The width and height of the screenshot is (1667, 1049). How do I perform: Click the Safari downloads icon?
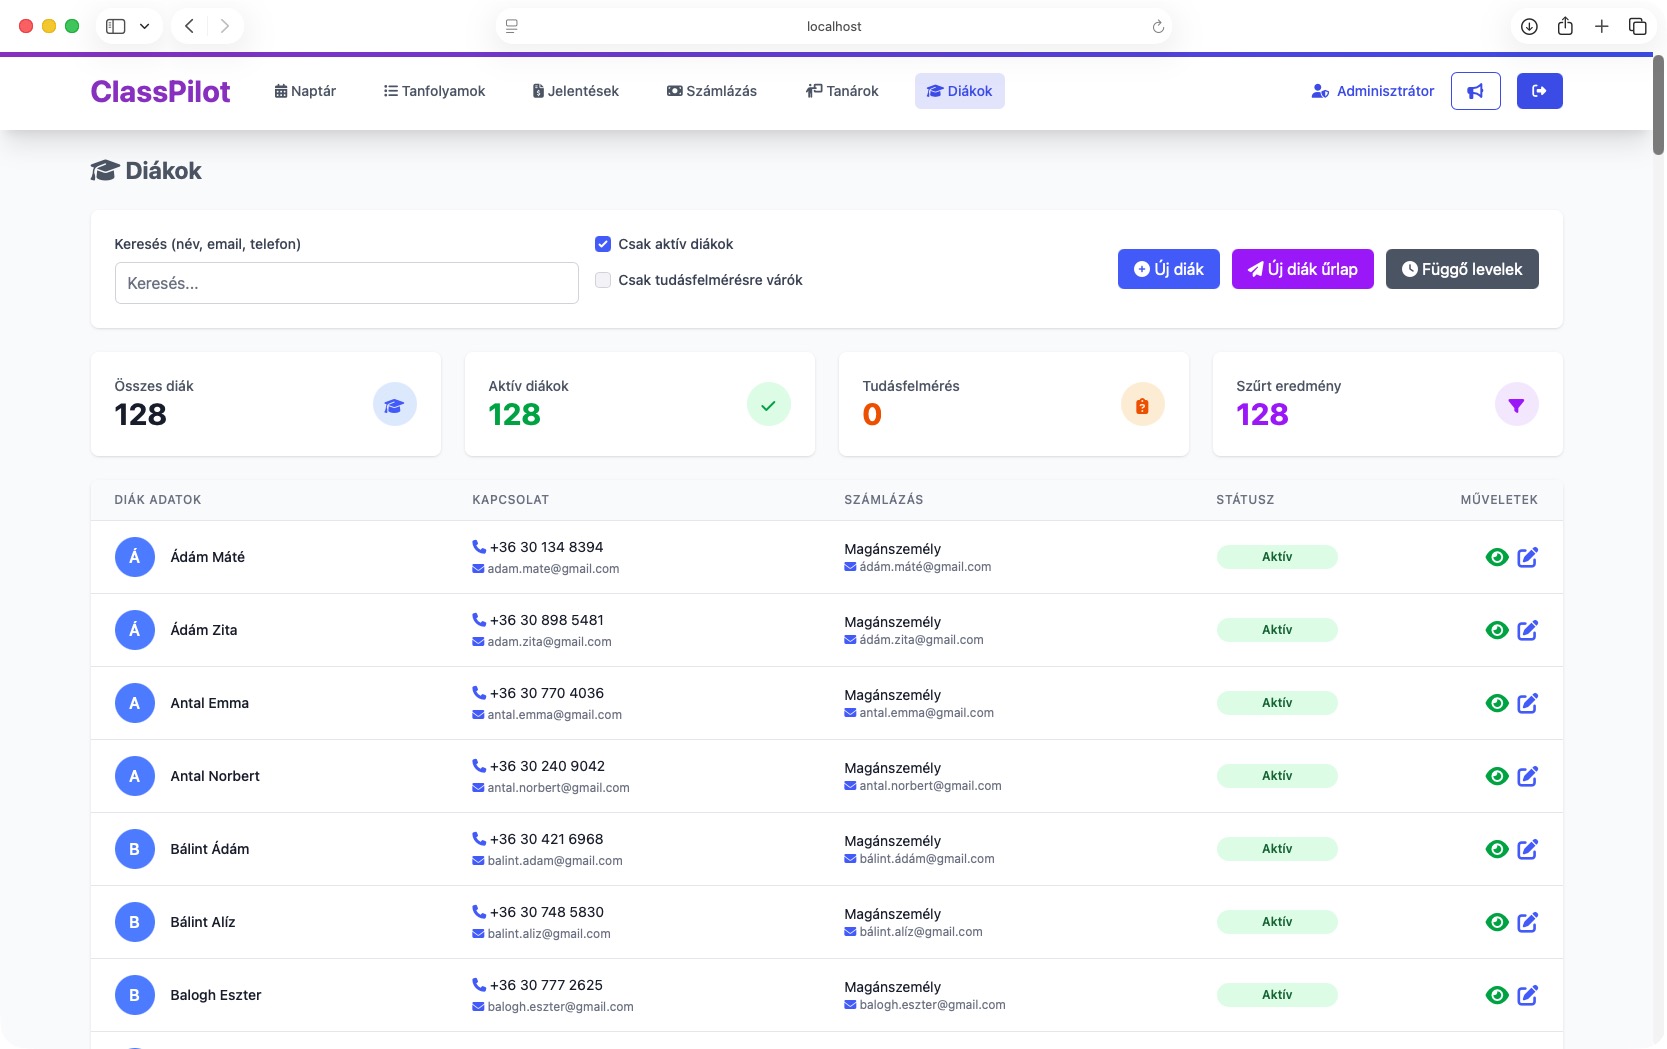click(1529, 27)
